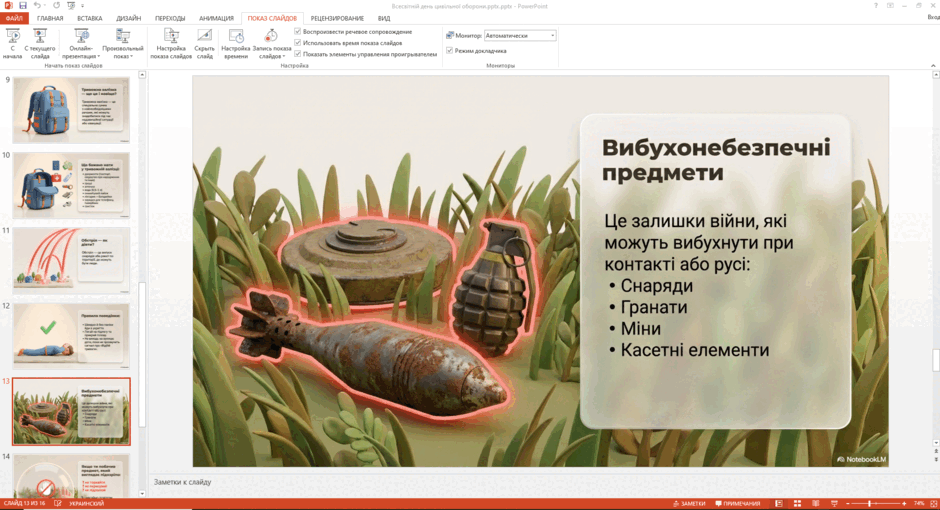Start slideshow from the beginning (С начала)
This screenshot has width=940, height=510.
coord(13,44)
